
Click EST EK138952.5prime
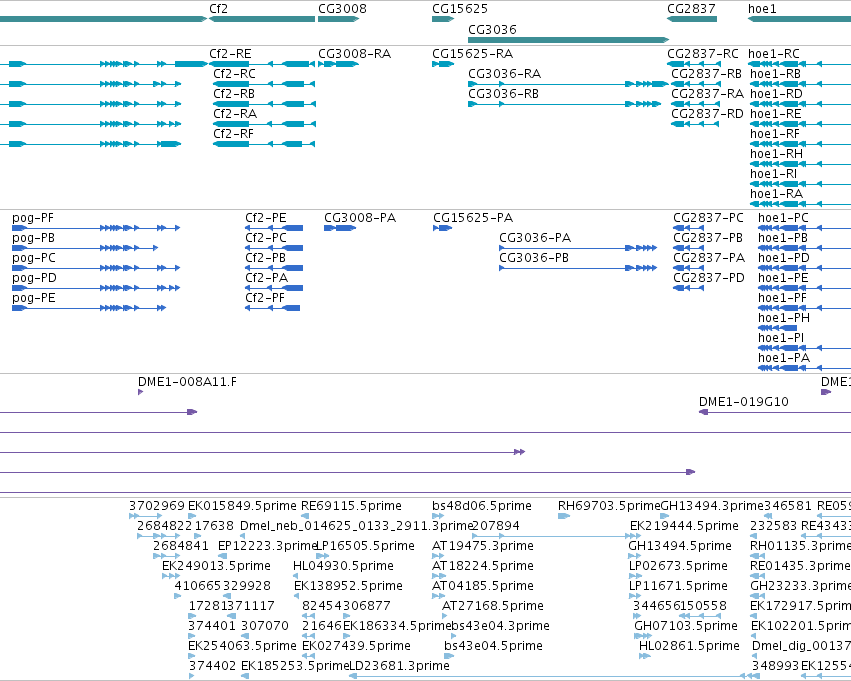348,585
